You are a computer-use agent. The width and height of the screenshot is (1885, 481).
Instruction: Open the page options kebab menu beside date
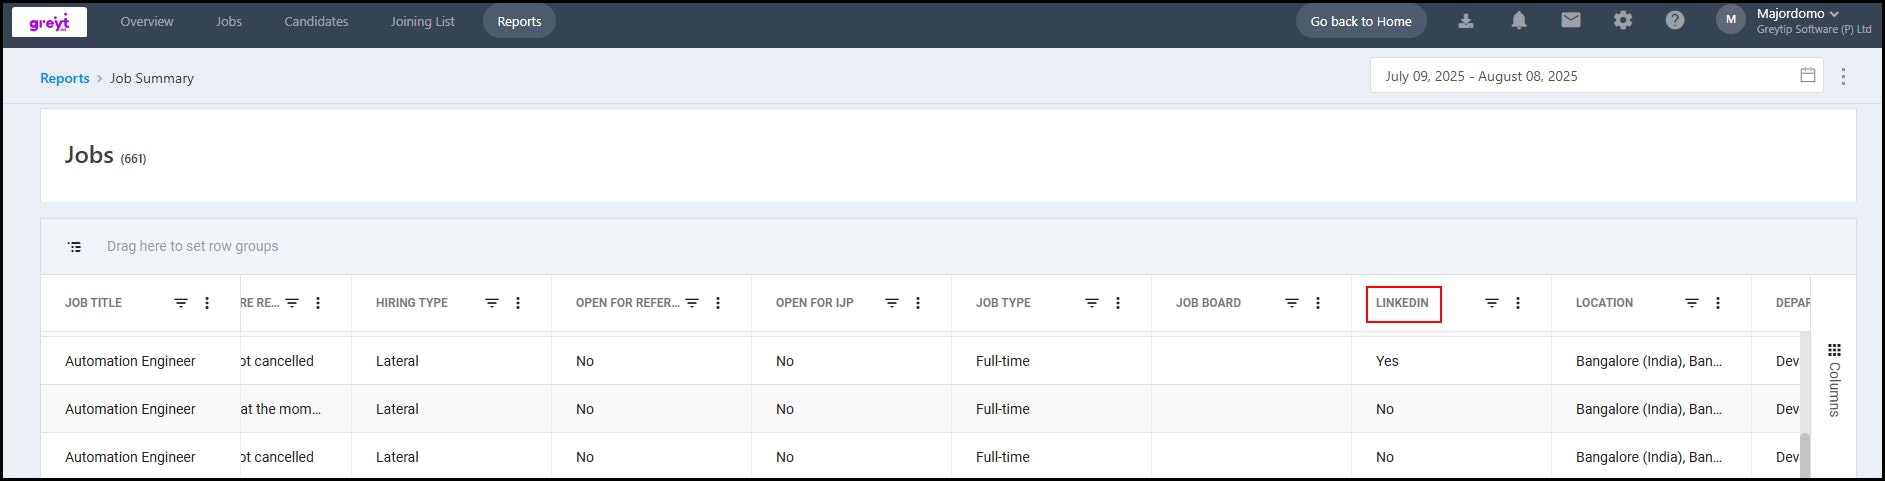pyautogui.click(x=1843, y=76)
